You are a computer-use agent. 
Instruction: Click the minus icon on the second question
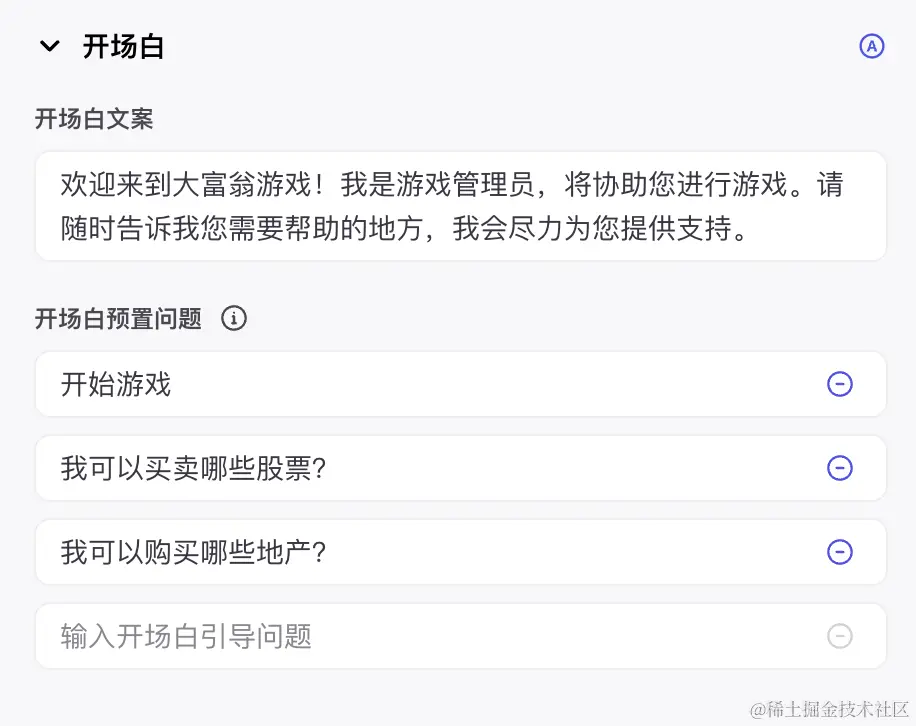[840, 468]
